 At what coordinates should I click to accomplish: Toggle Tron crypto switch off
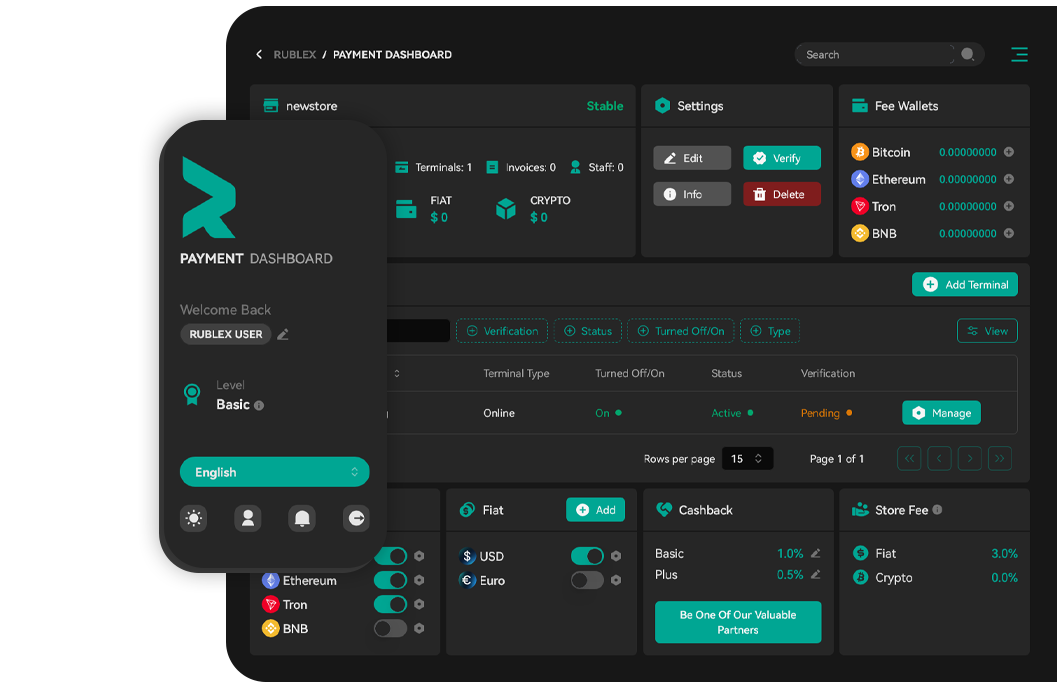390,604
